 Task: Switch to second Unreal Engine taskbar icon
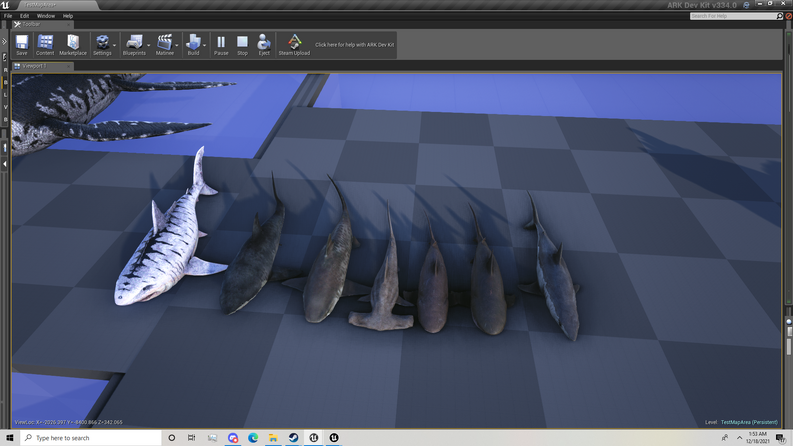tap(334, 437)
